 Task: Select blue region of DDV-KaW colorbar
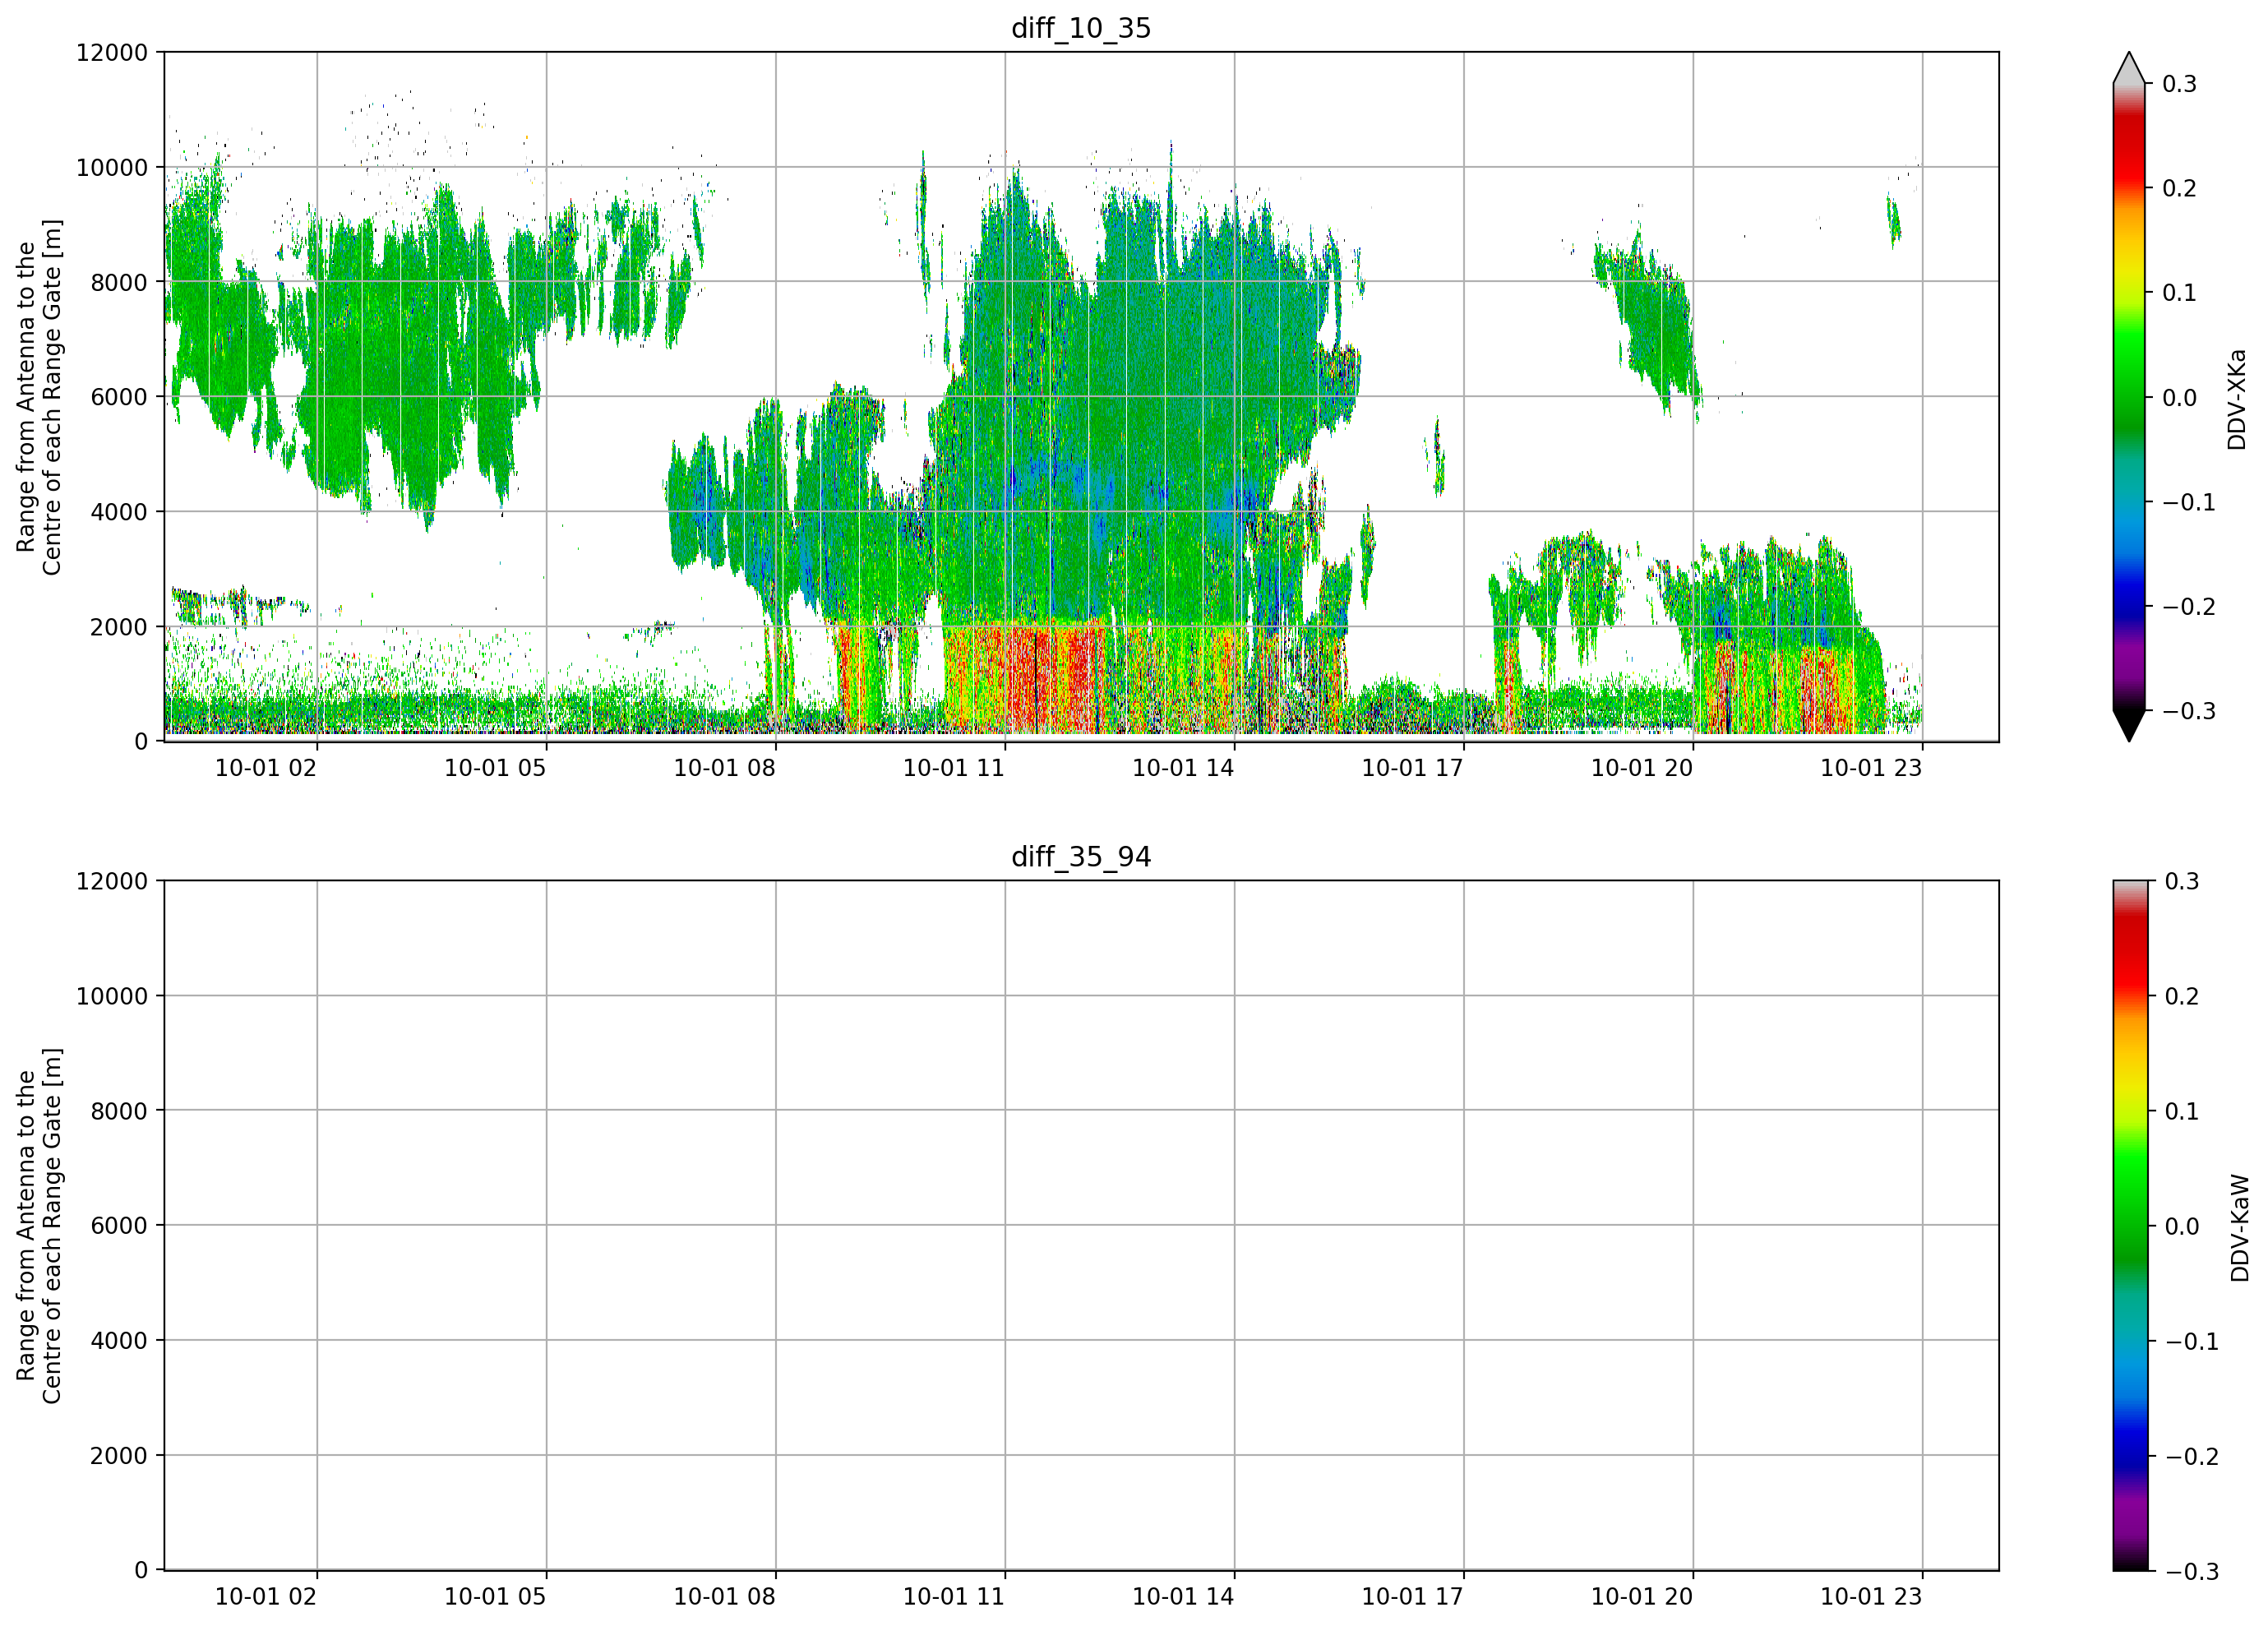click(x=2130, y=1440)
